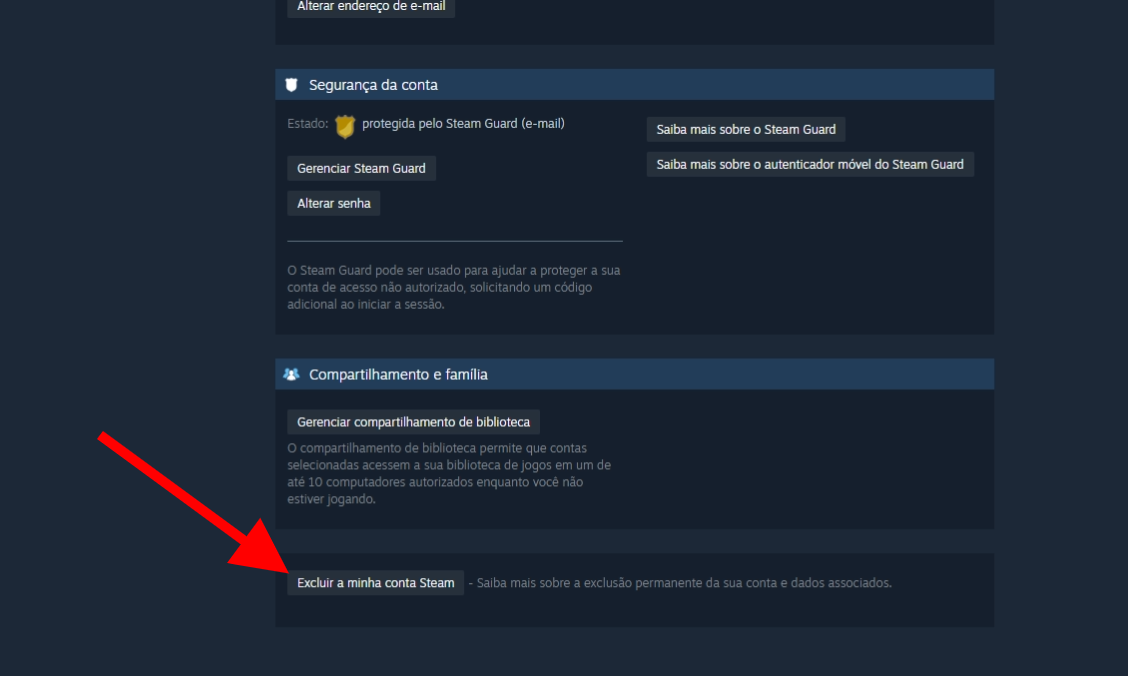Open Gerenciar compartilhamento de biblioteca
Screen dimensions: 1128x676
tap(414, 422)
